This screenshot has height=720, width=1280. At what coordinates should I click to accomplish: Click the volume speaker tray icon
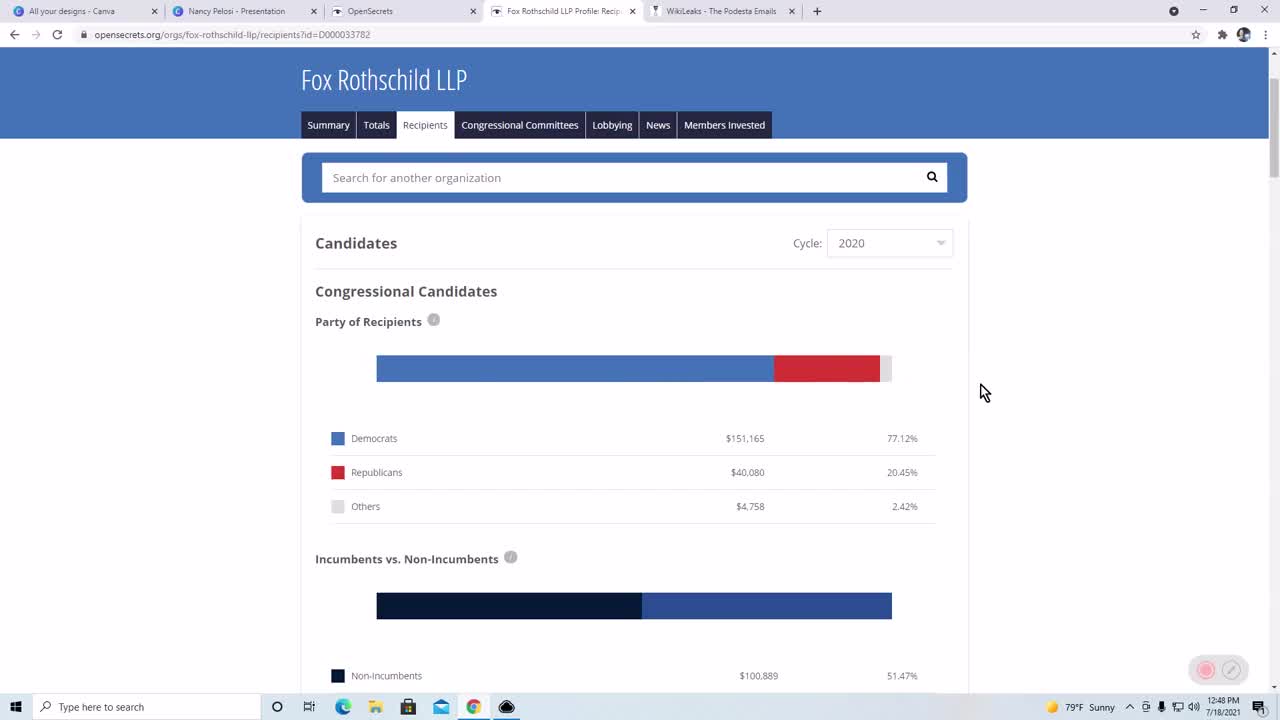1193,707
